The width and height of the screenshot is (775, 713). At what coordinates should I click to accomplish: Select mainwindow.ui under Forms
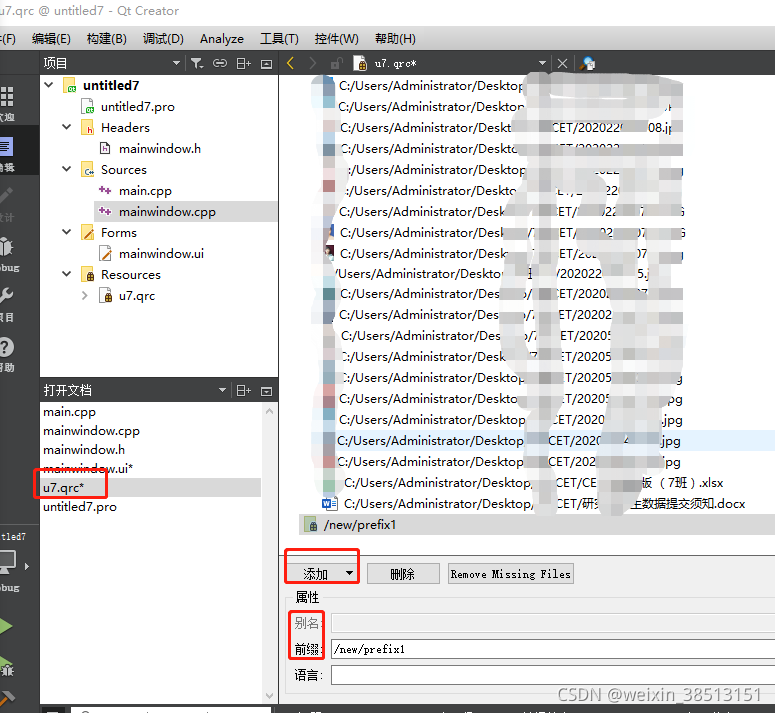[161, 253]
